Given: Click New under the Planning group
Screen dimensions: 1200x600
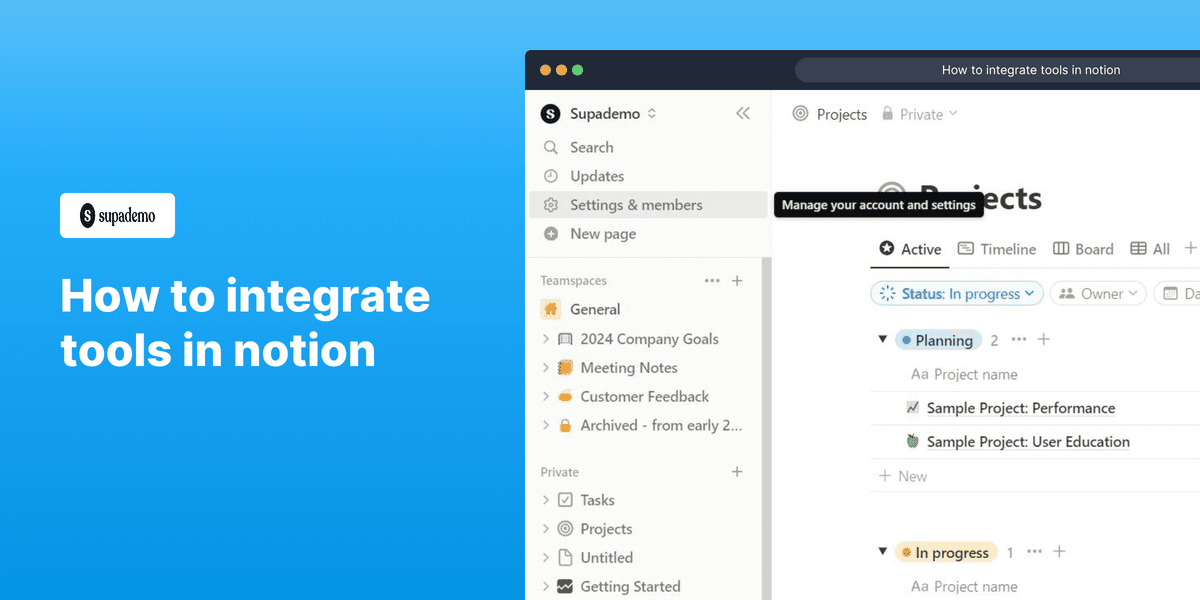Looking at the screenshot, I should coord(902,475).
